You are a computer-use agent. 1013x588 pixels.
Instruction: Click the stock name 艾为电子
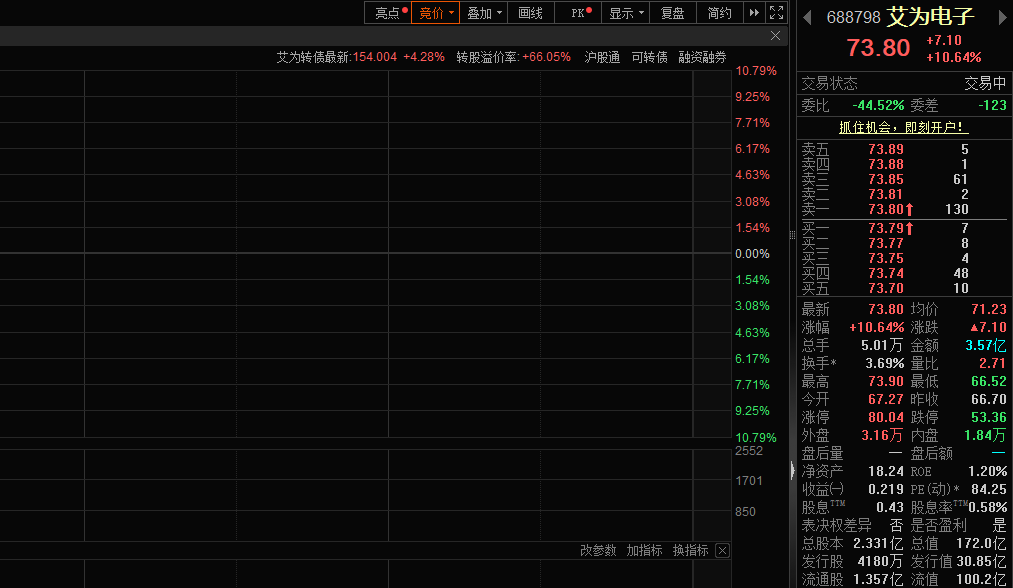(x=930, y=17)
